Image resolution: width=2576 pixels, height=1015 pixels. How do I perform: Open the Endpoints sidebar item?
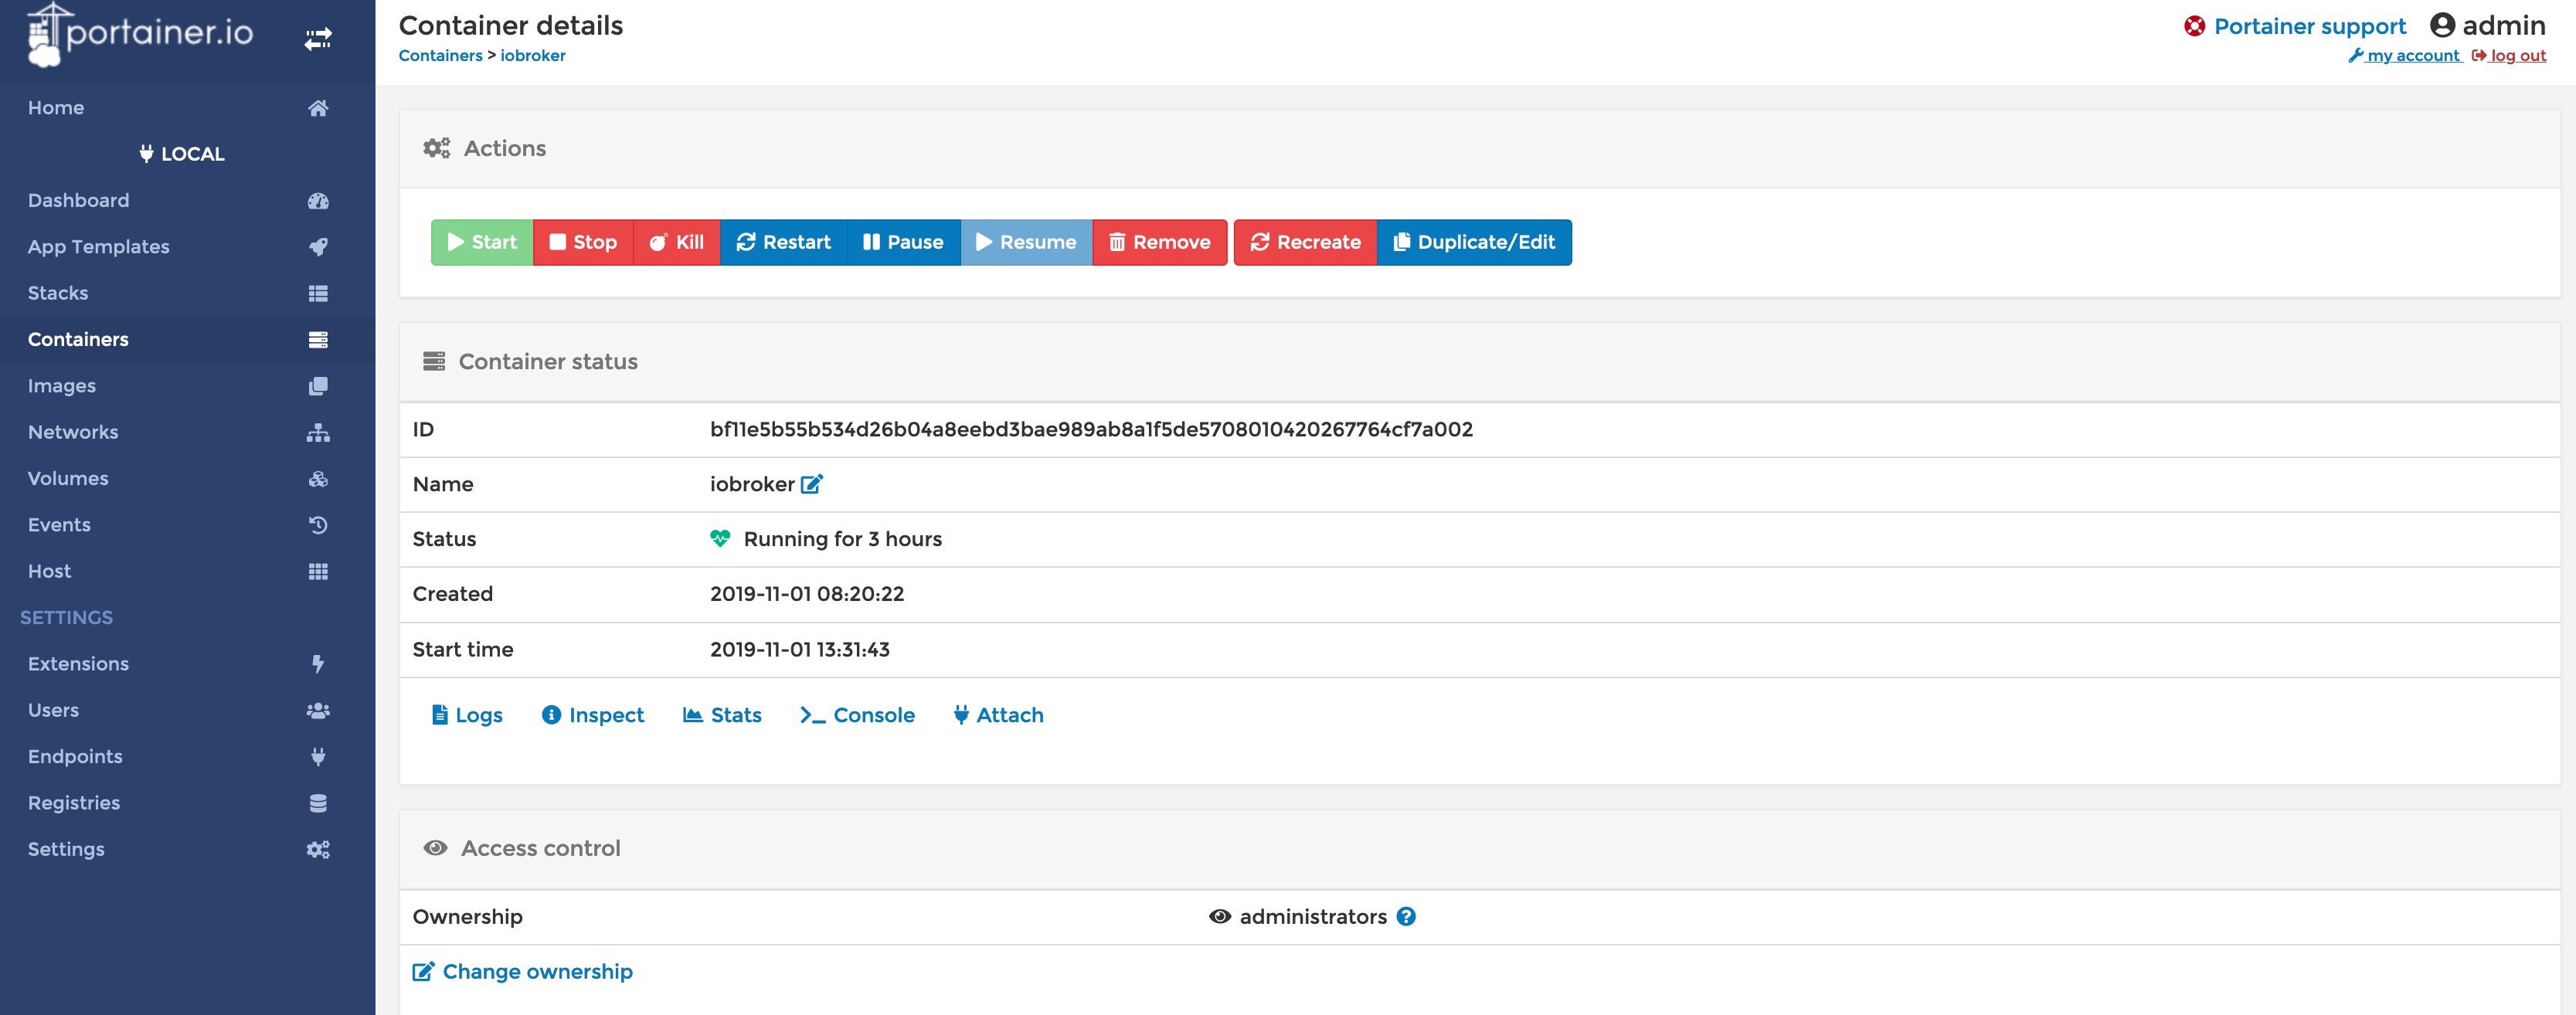tap(75, 756)
